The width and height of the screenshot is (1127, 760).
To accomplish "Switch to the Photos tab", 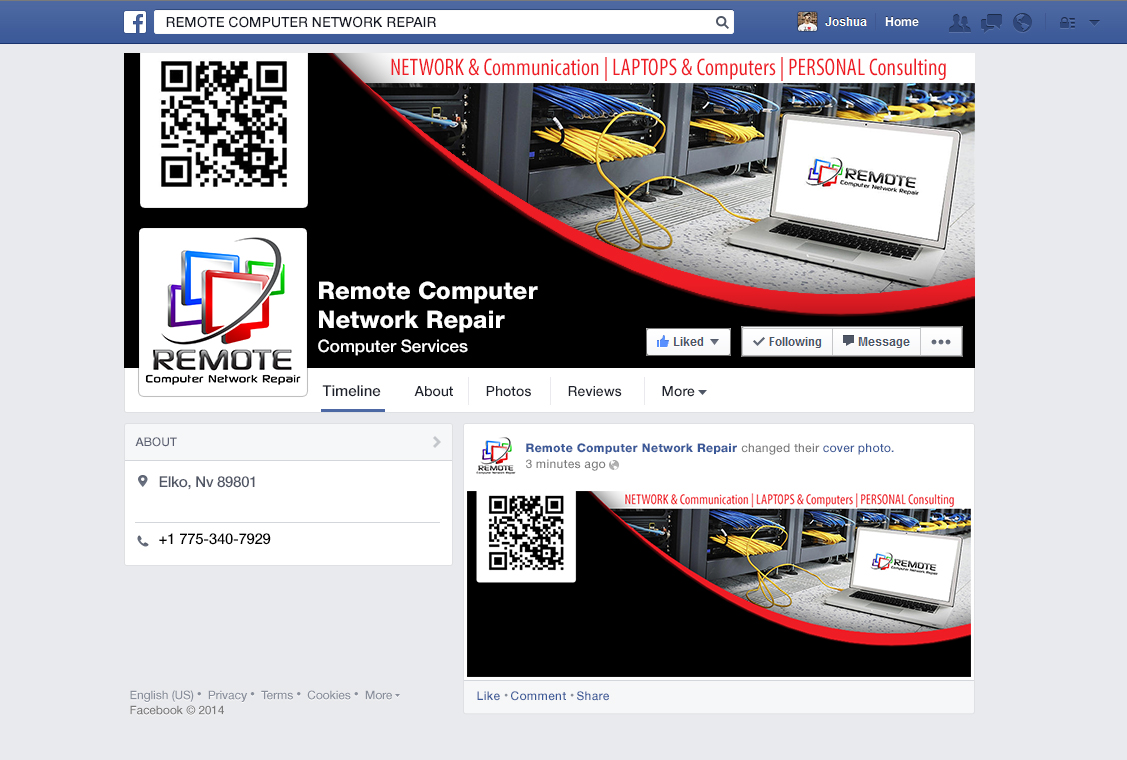I will [508, 391].
